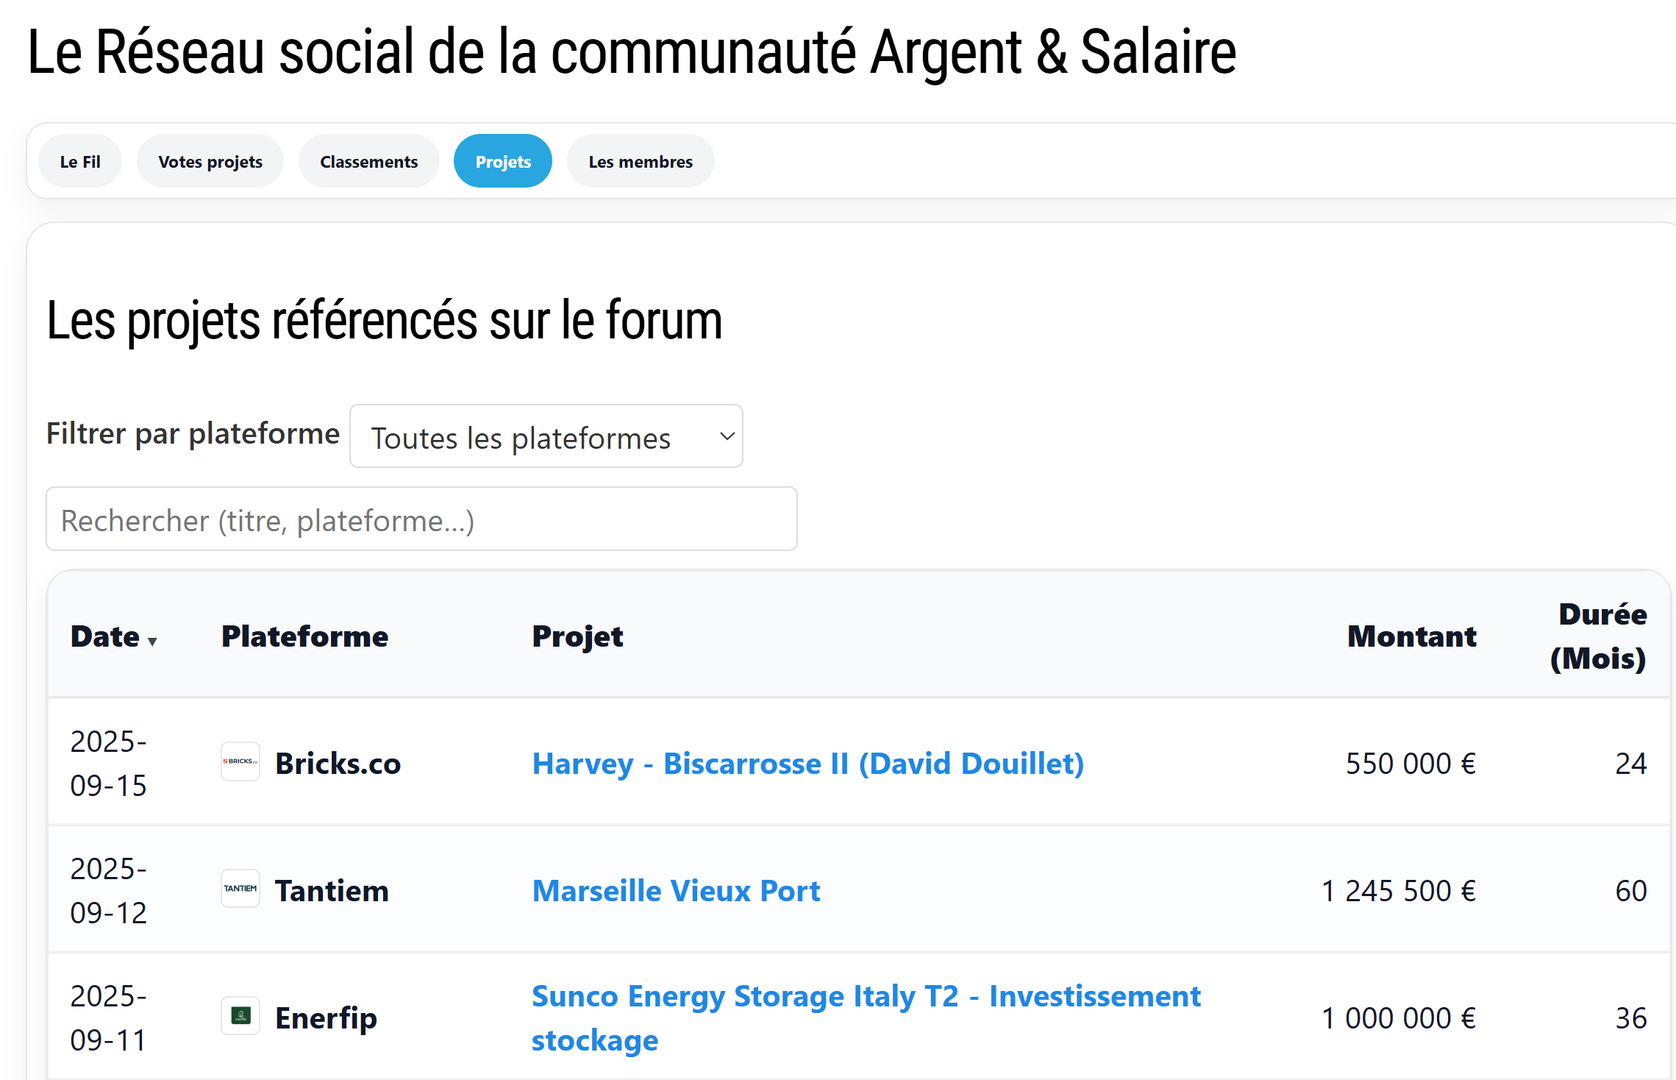The height and width of the screenshot is (1080, 1676).
Task: Click the Bricks.co platform logo icon
Action: click(240, 762)
